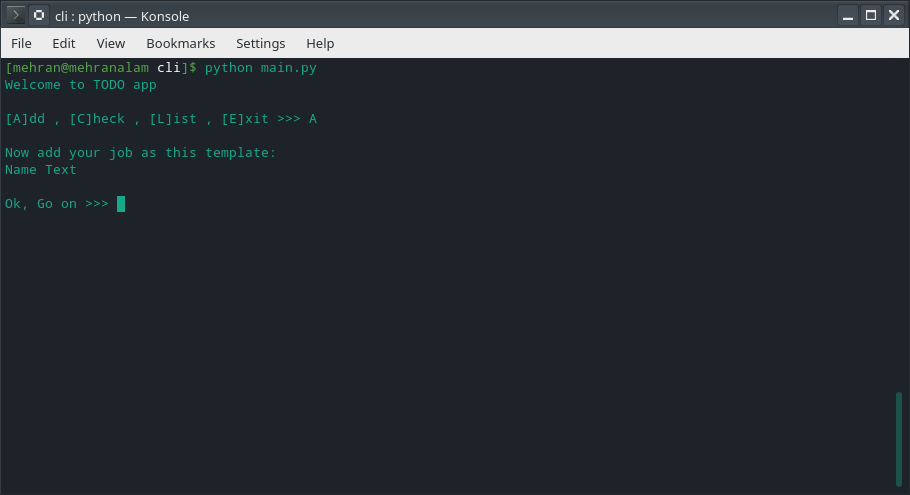Open the Settings menu
Image resolution: width=910 pixels, height=495 pixels.
(x=261, y=44)
